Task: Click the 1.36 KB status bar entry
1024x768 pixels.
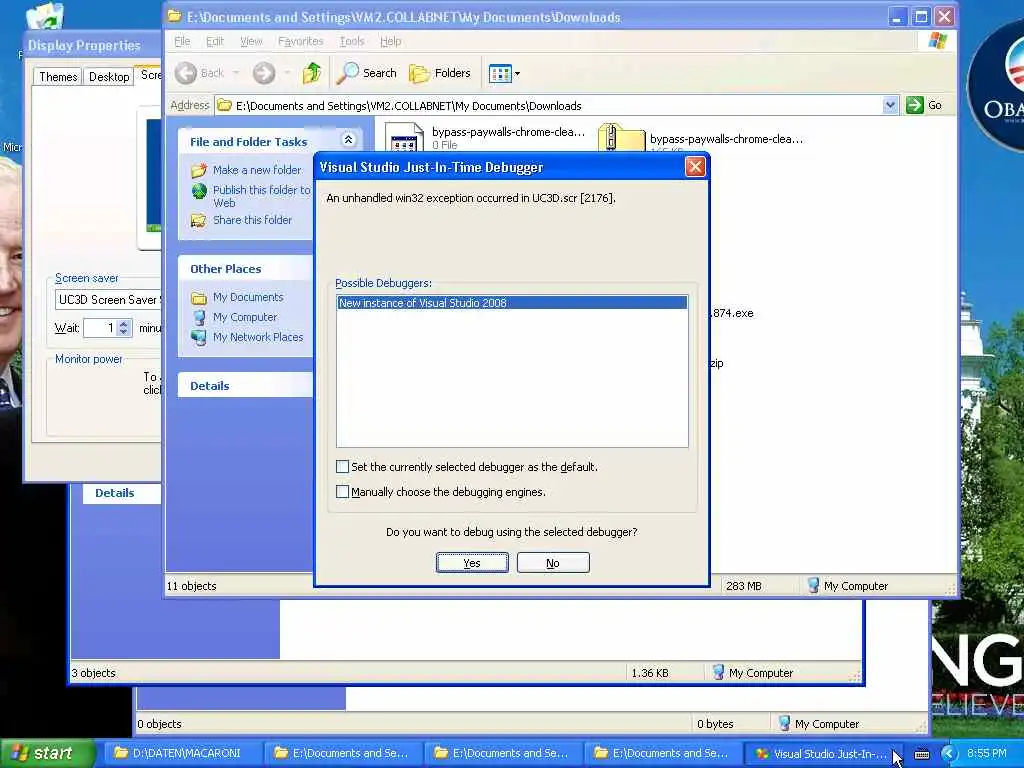Action: (x=650, y=673)
